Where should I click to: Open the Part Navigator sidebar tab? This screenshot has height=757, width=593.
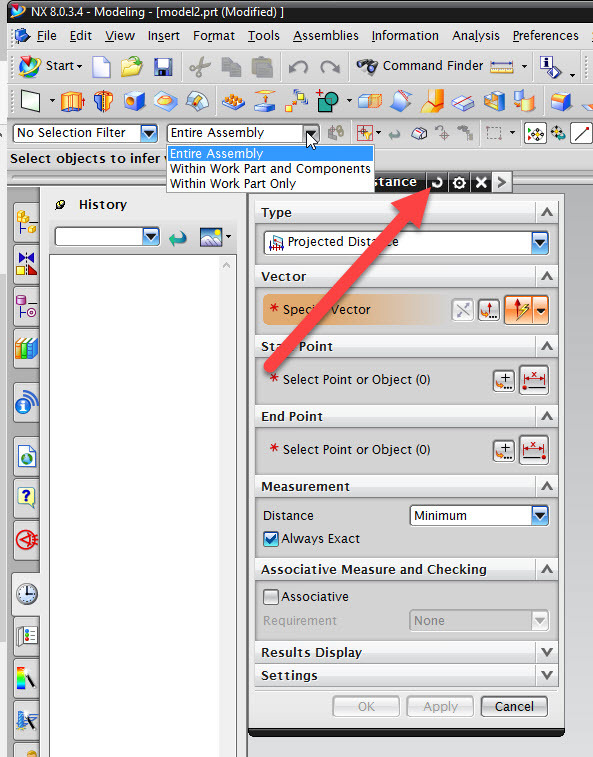click(x=27, y=307)
